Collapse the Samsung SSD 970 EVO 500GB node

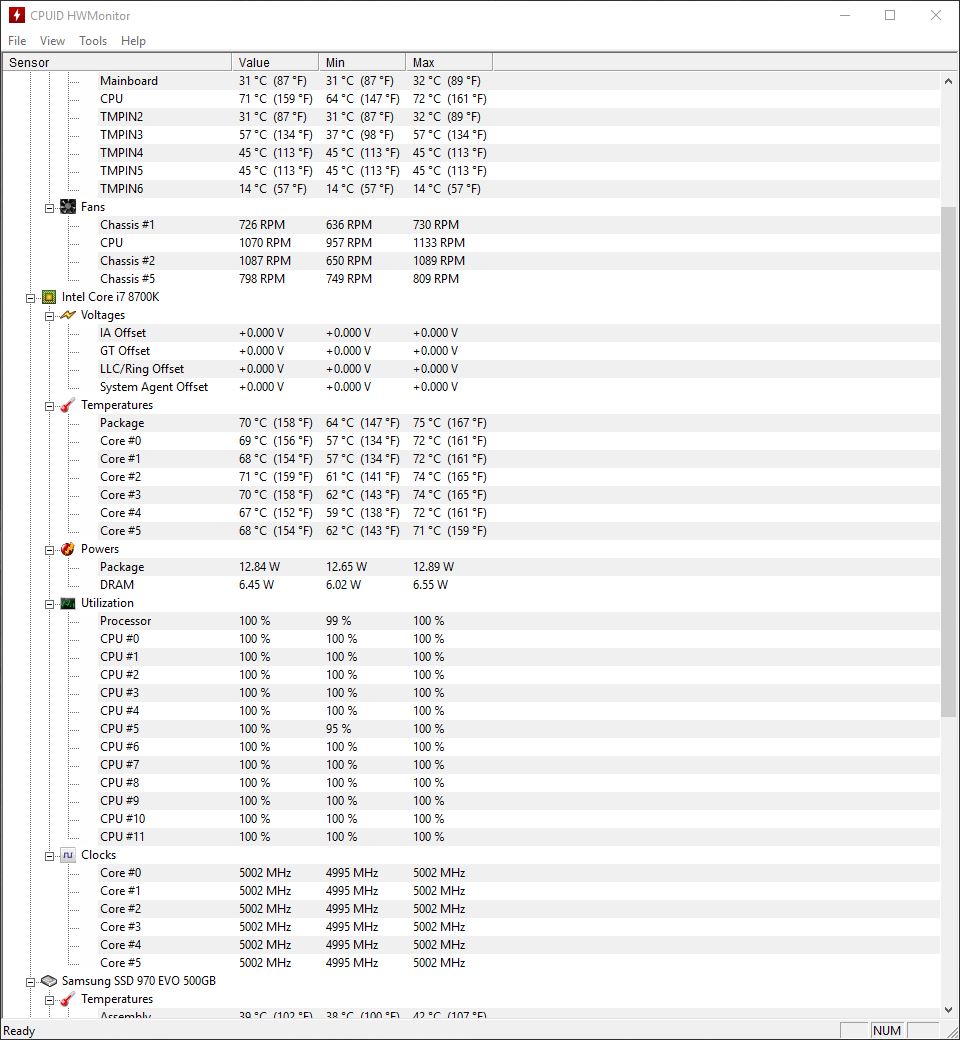(30, 982)
